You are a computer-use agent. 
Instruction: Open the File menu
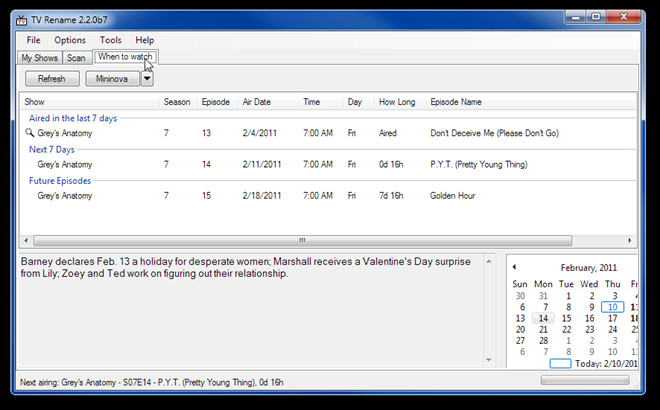(33, 40)
